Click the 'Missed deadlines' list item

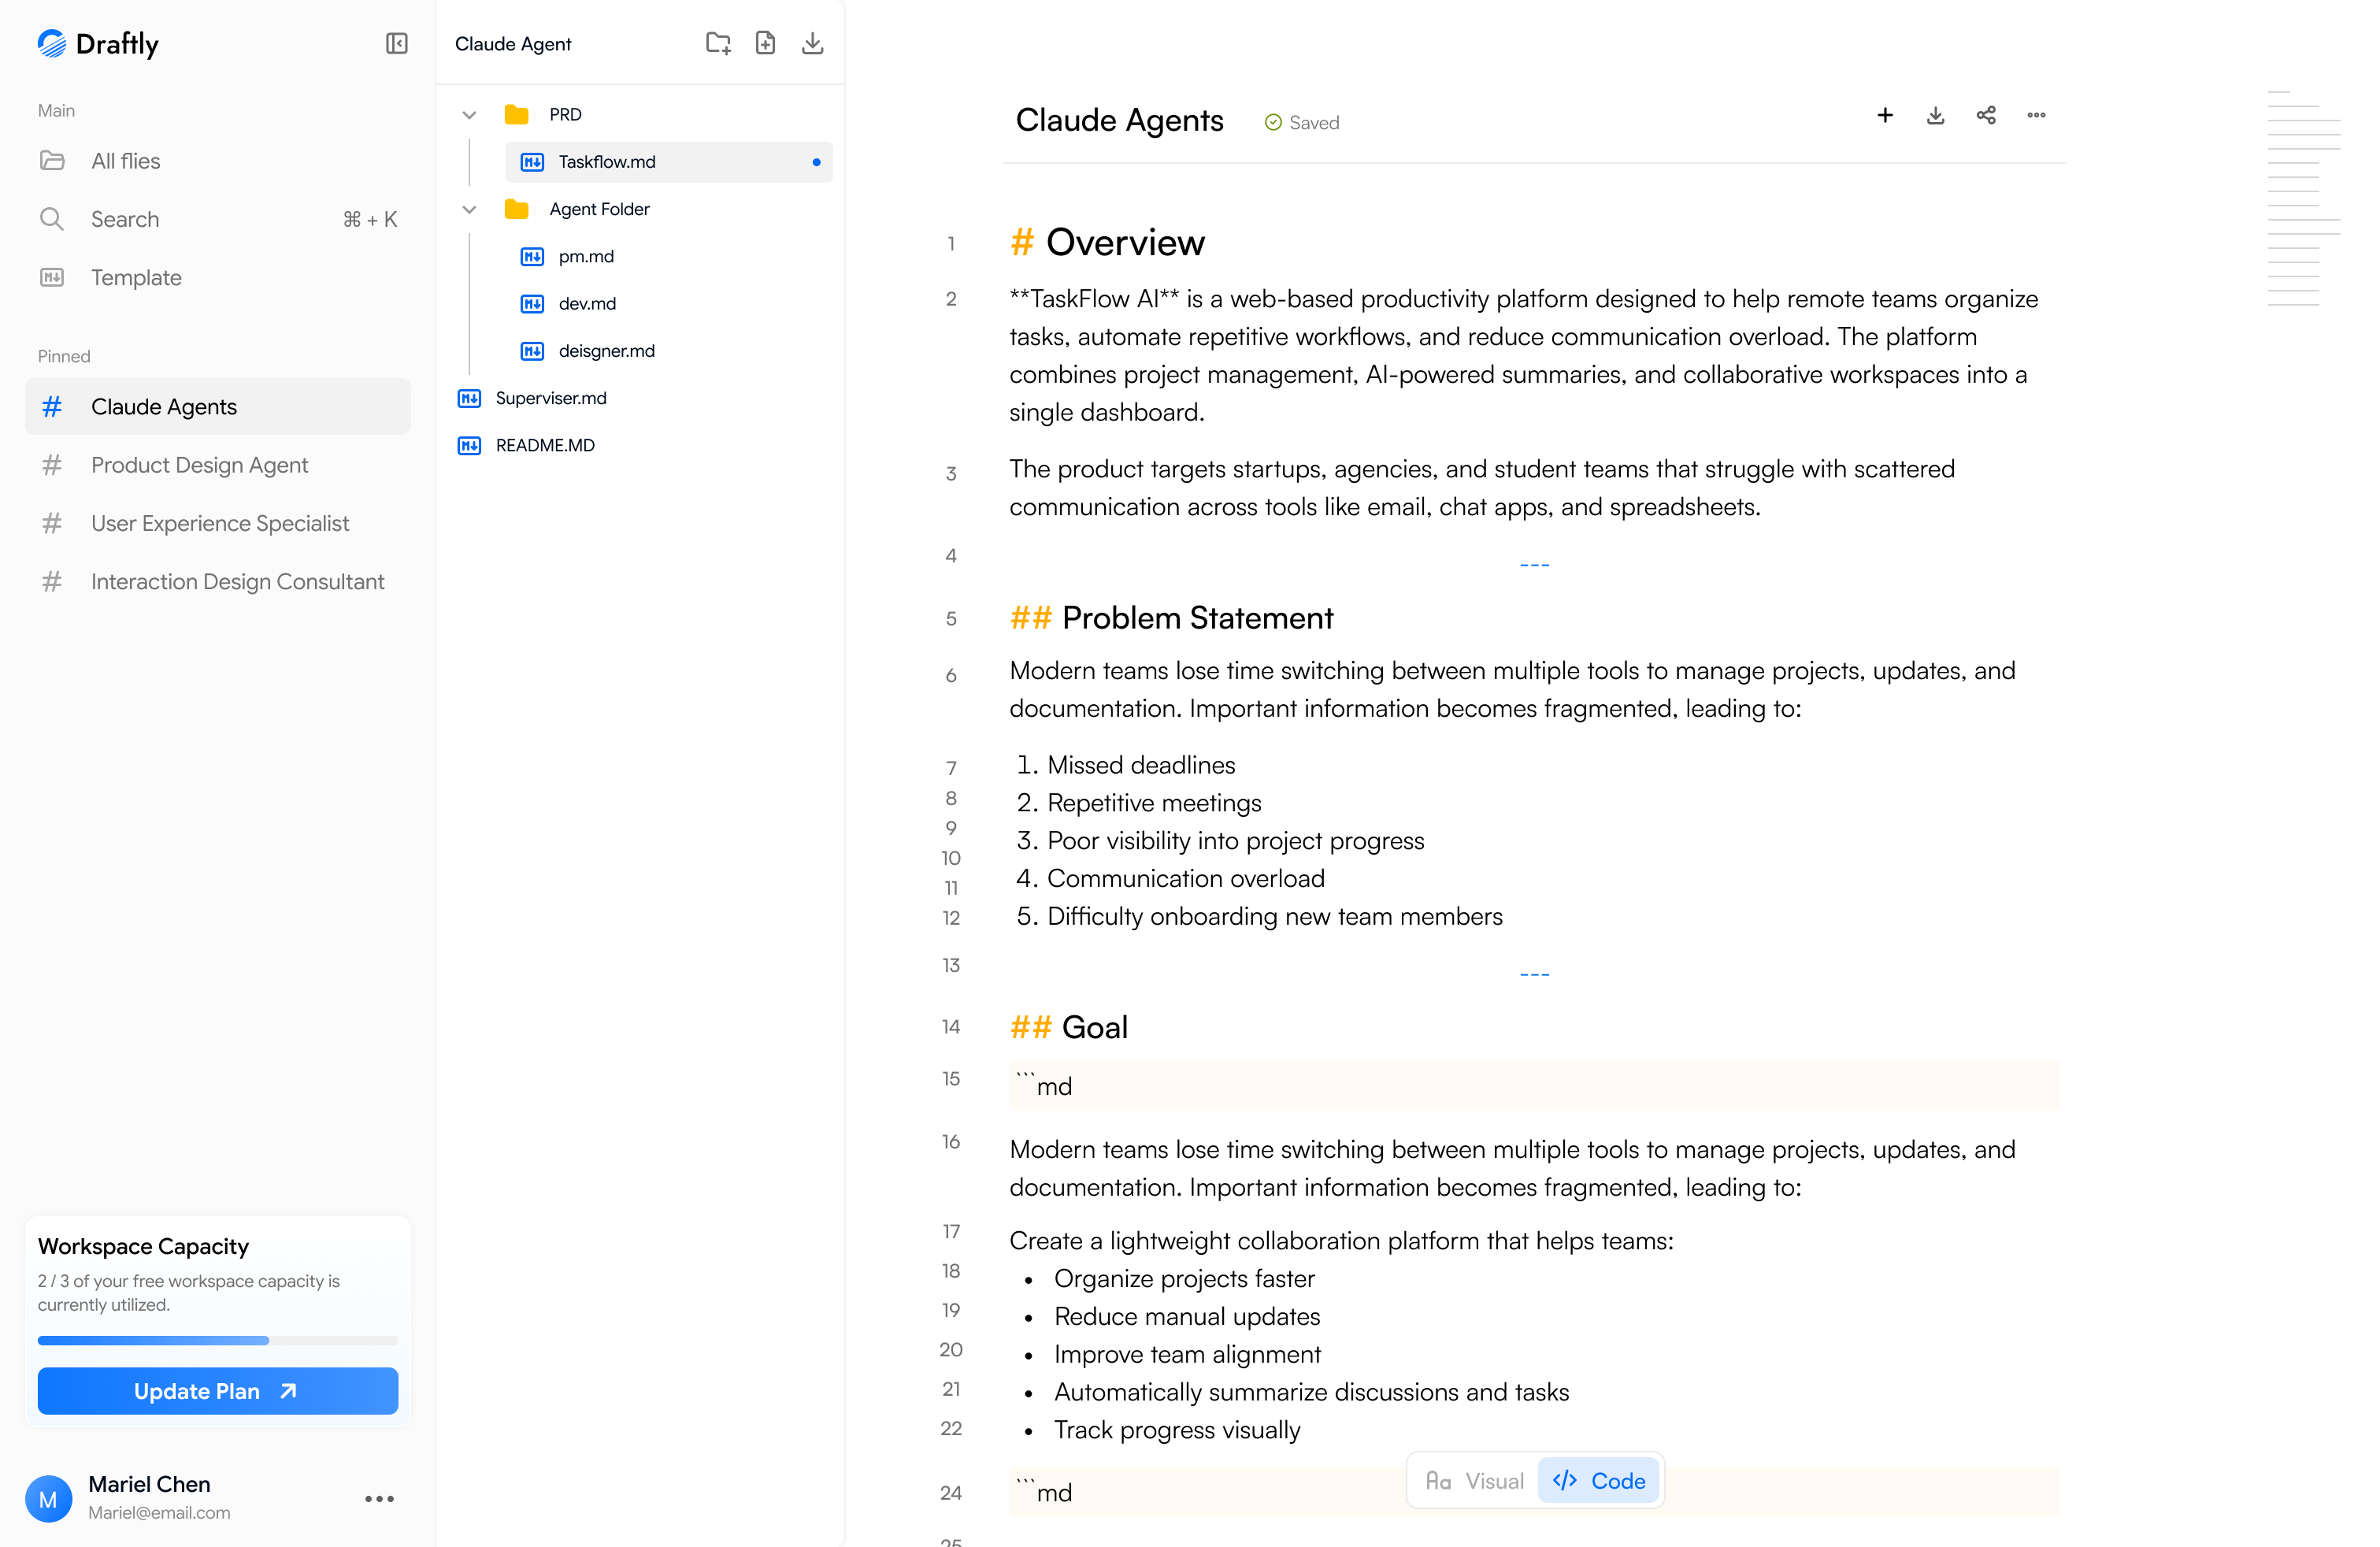click(x=1126, y=765)
